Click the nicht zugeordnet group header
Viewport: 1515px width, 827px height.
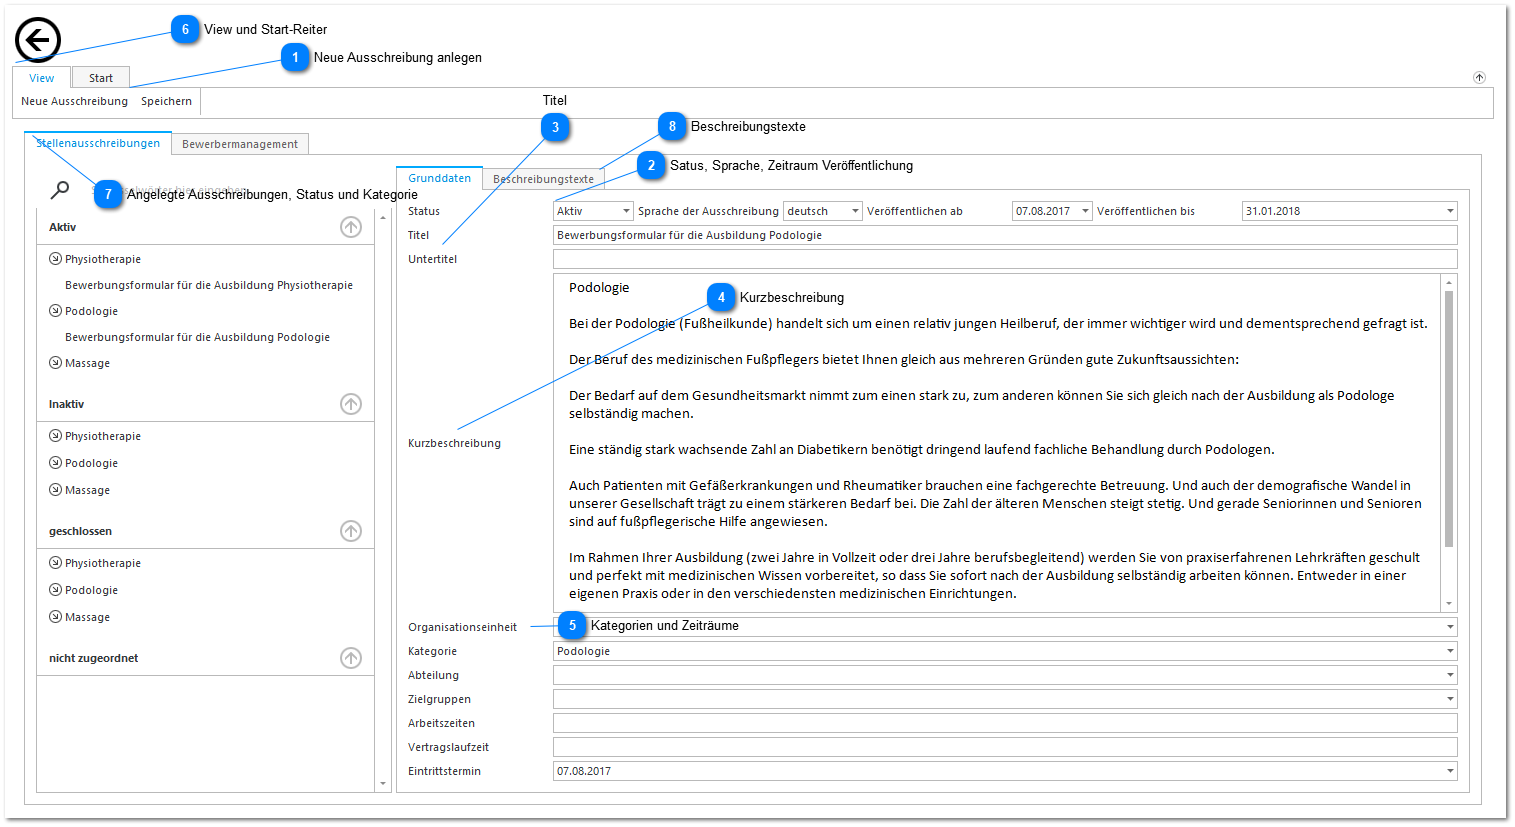(205, 658)
